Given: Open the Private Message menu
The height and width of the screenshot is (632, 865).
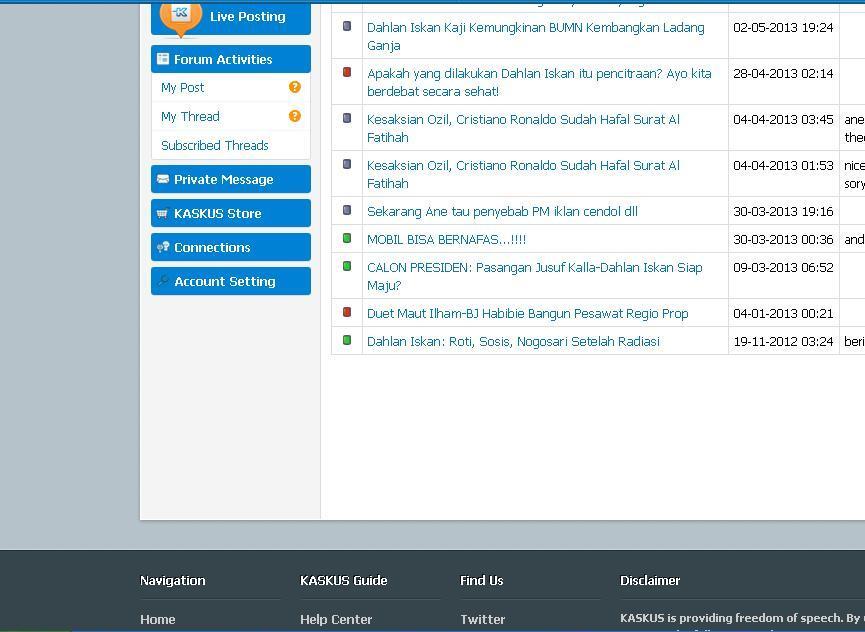Looking at the screenshot, I should 223,180.
